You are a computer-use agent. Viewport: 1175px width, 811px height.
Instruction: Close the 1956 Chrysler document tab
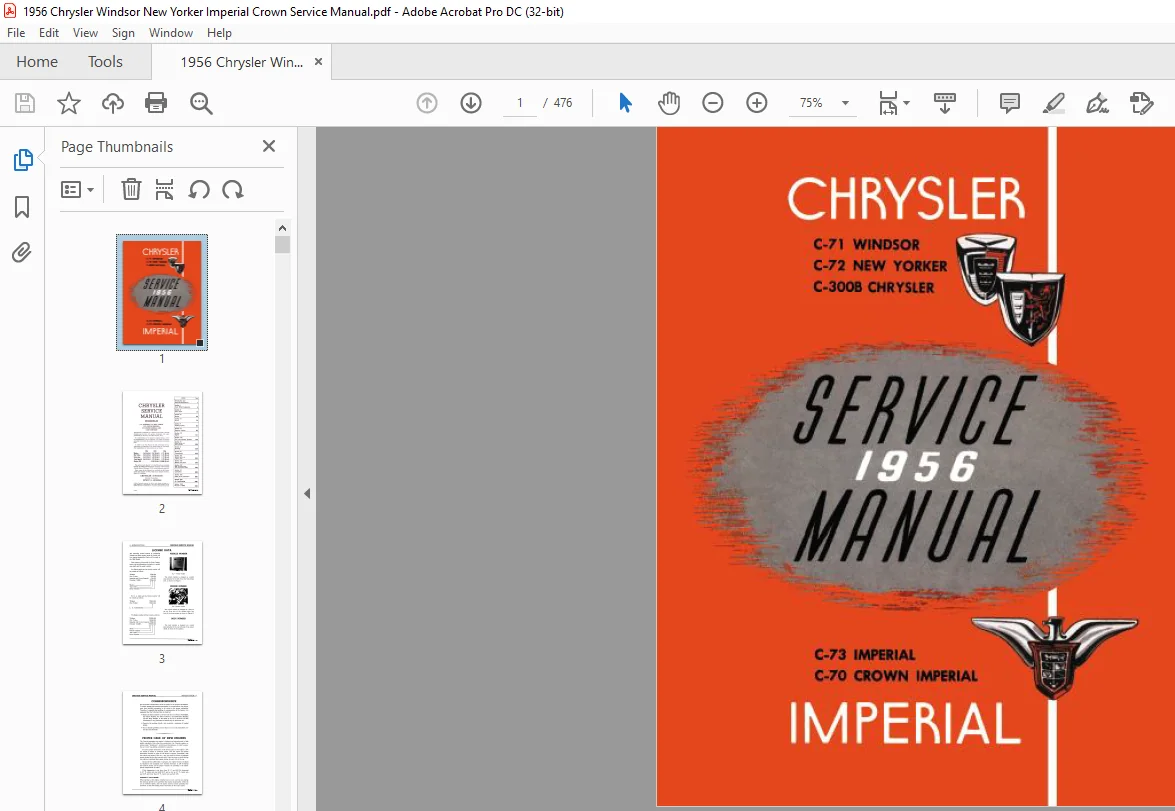coord(318,61)
